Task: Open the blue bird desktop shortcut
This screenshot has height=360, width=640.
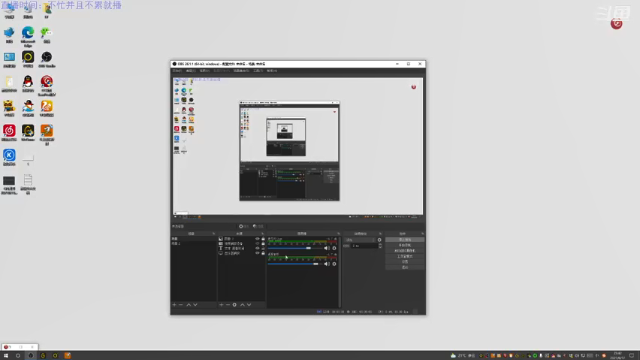Action: point(9,35)
